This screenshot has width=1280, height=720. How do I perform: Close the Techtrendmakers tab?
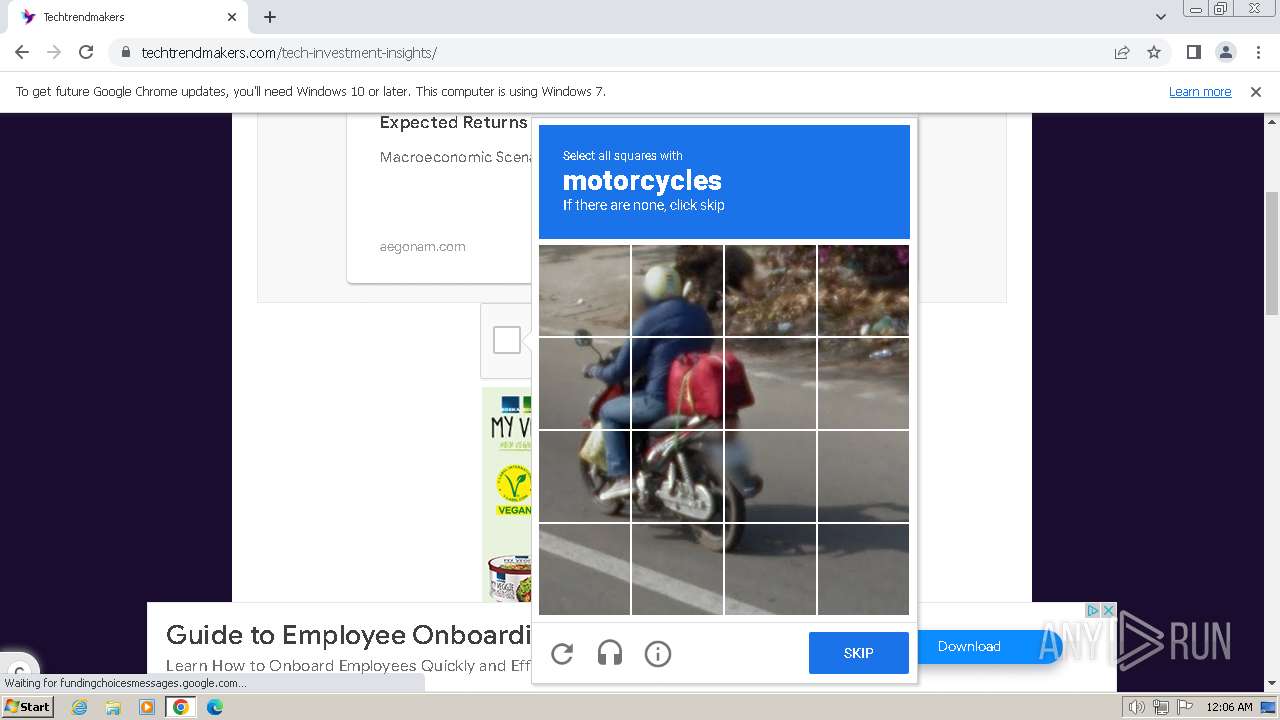click(x=232, y=17)
